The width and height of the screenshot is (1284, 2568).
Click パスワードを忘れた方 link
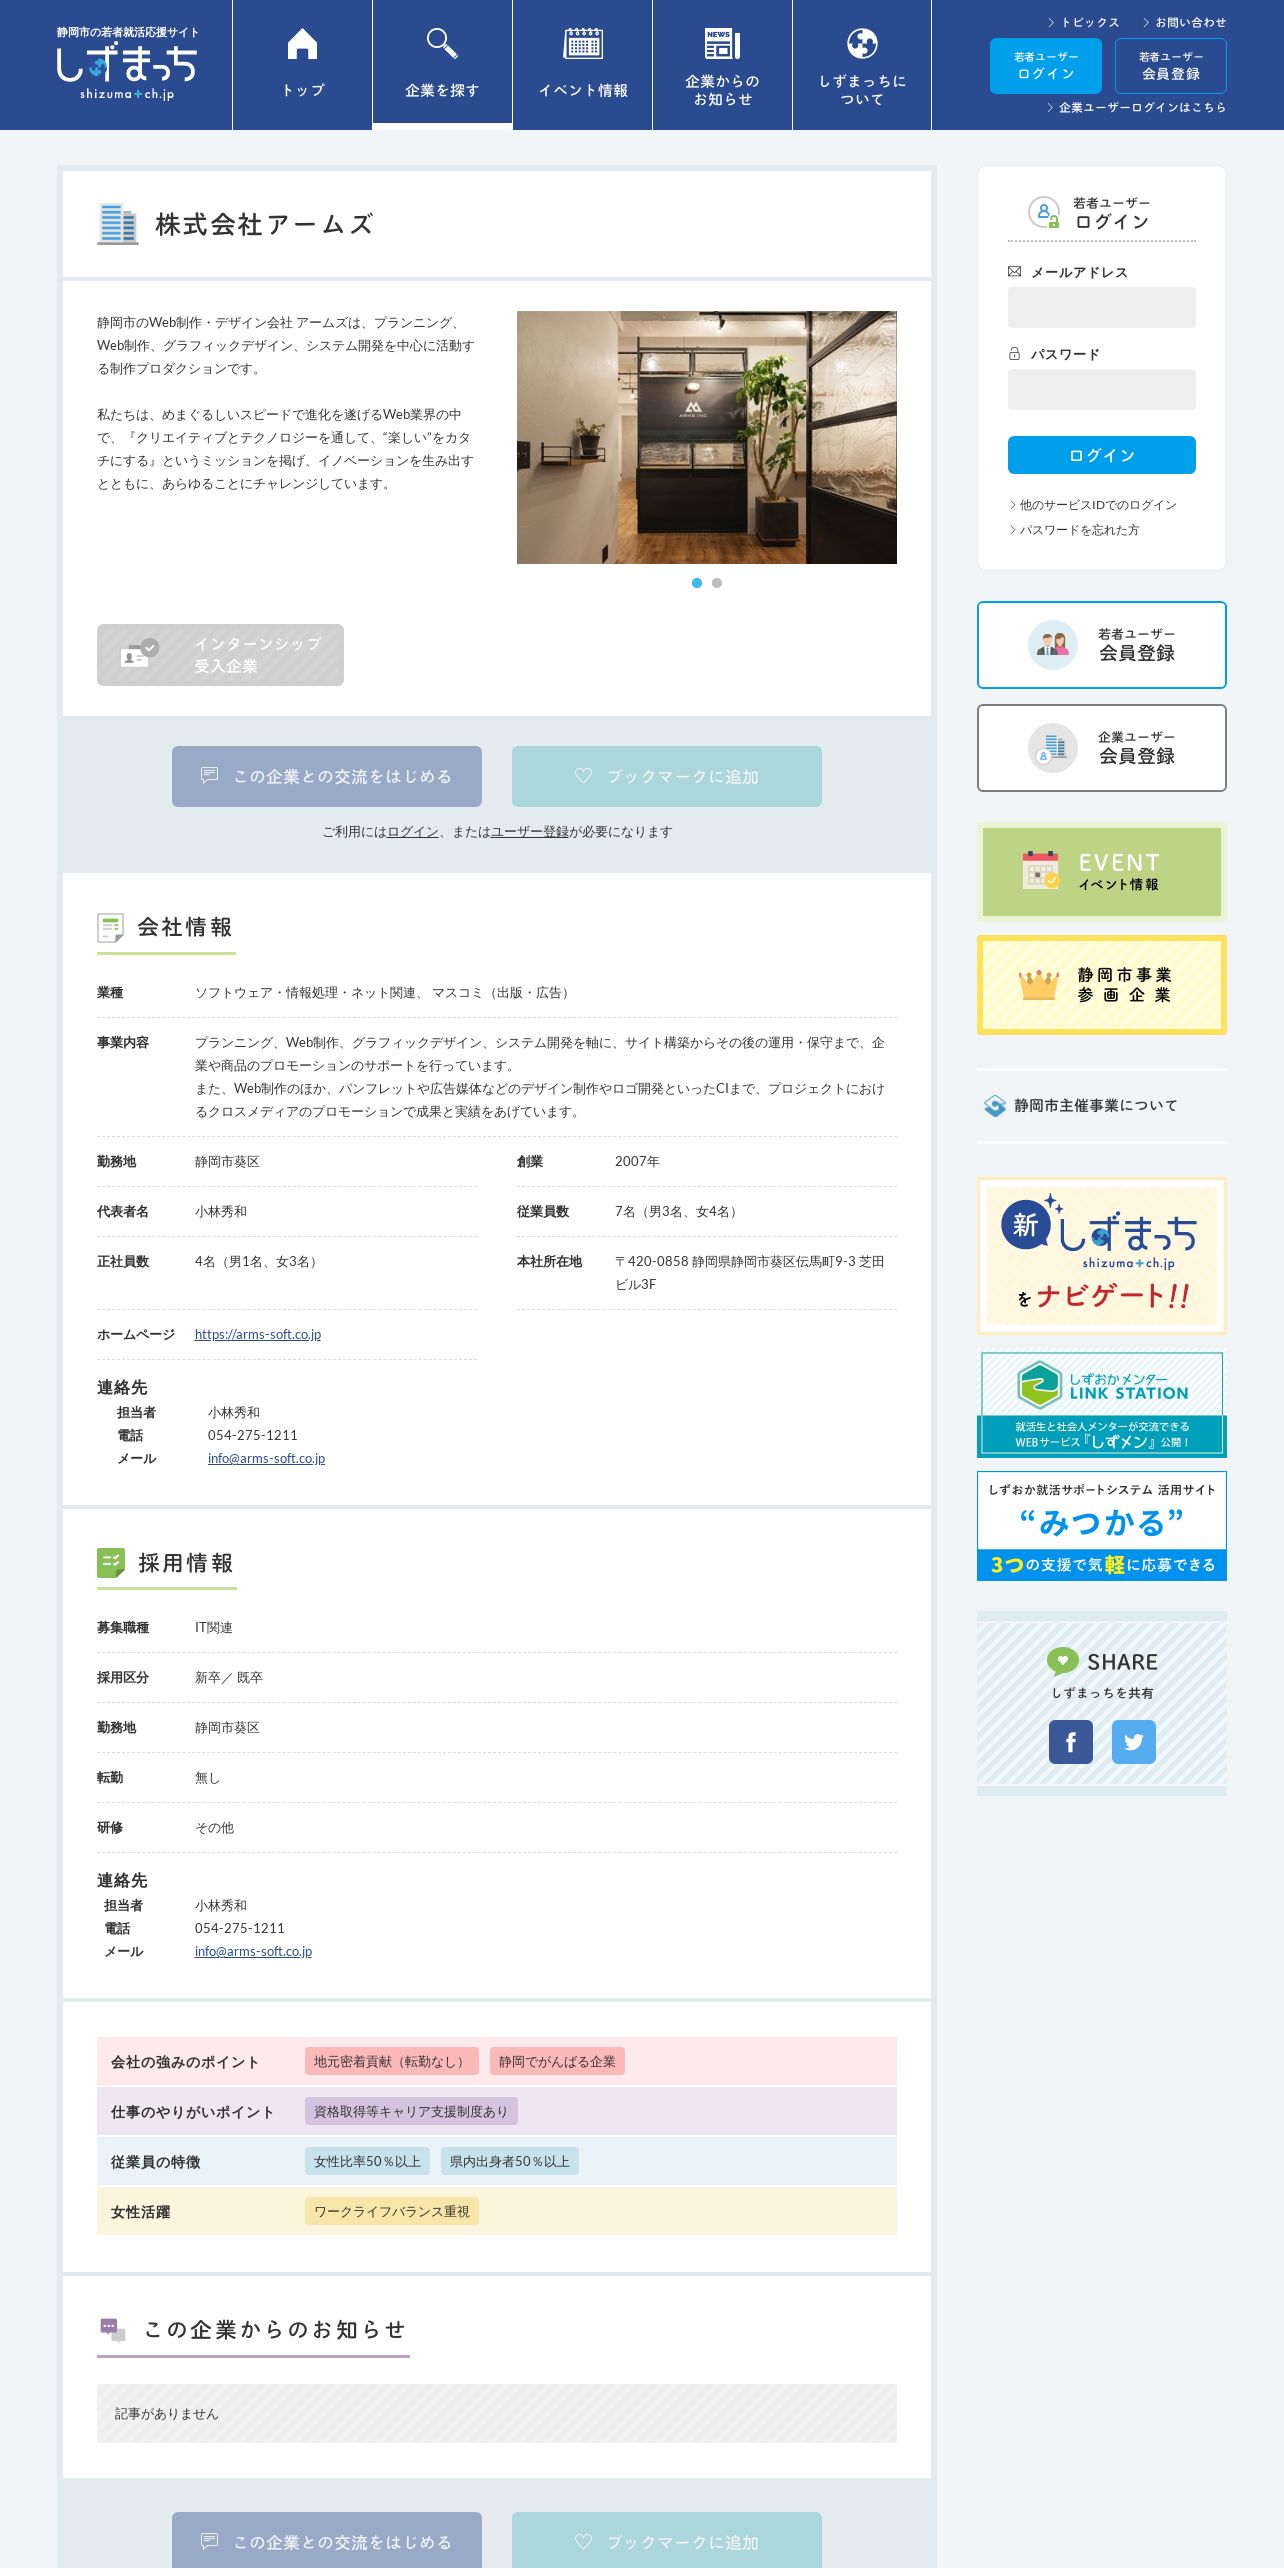point(1074,530)
